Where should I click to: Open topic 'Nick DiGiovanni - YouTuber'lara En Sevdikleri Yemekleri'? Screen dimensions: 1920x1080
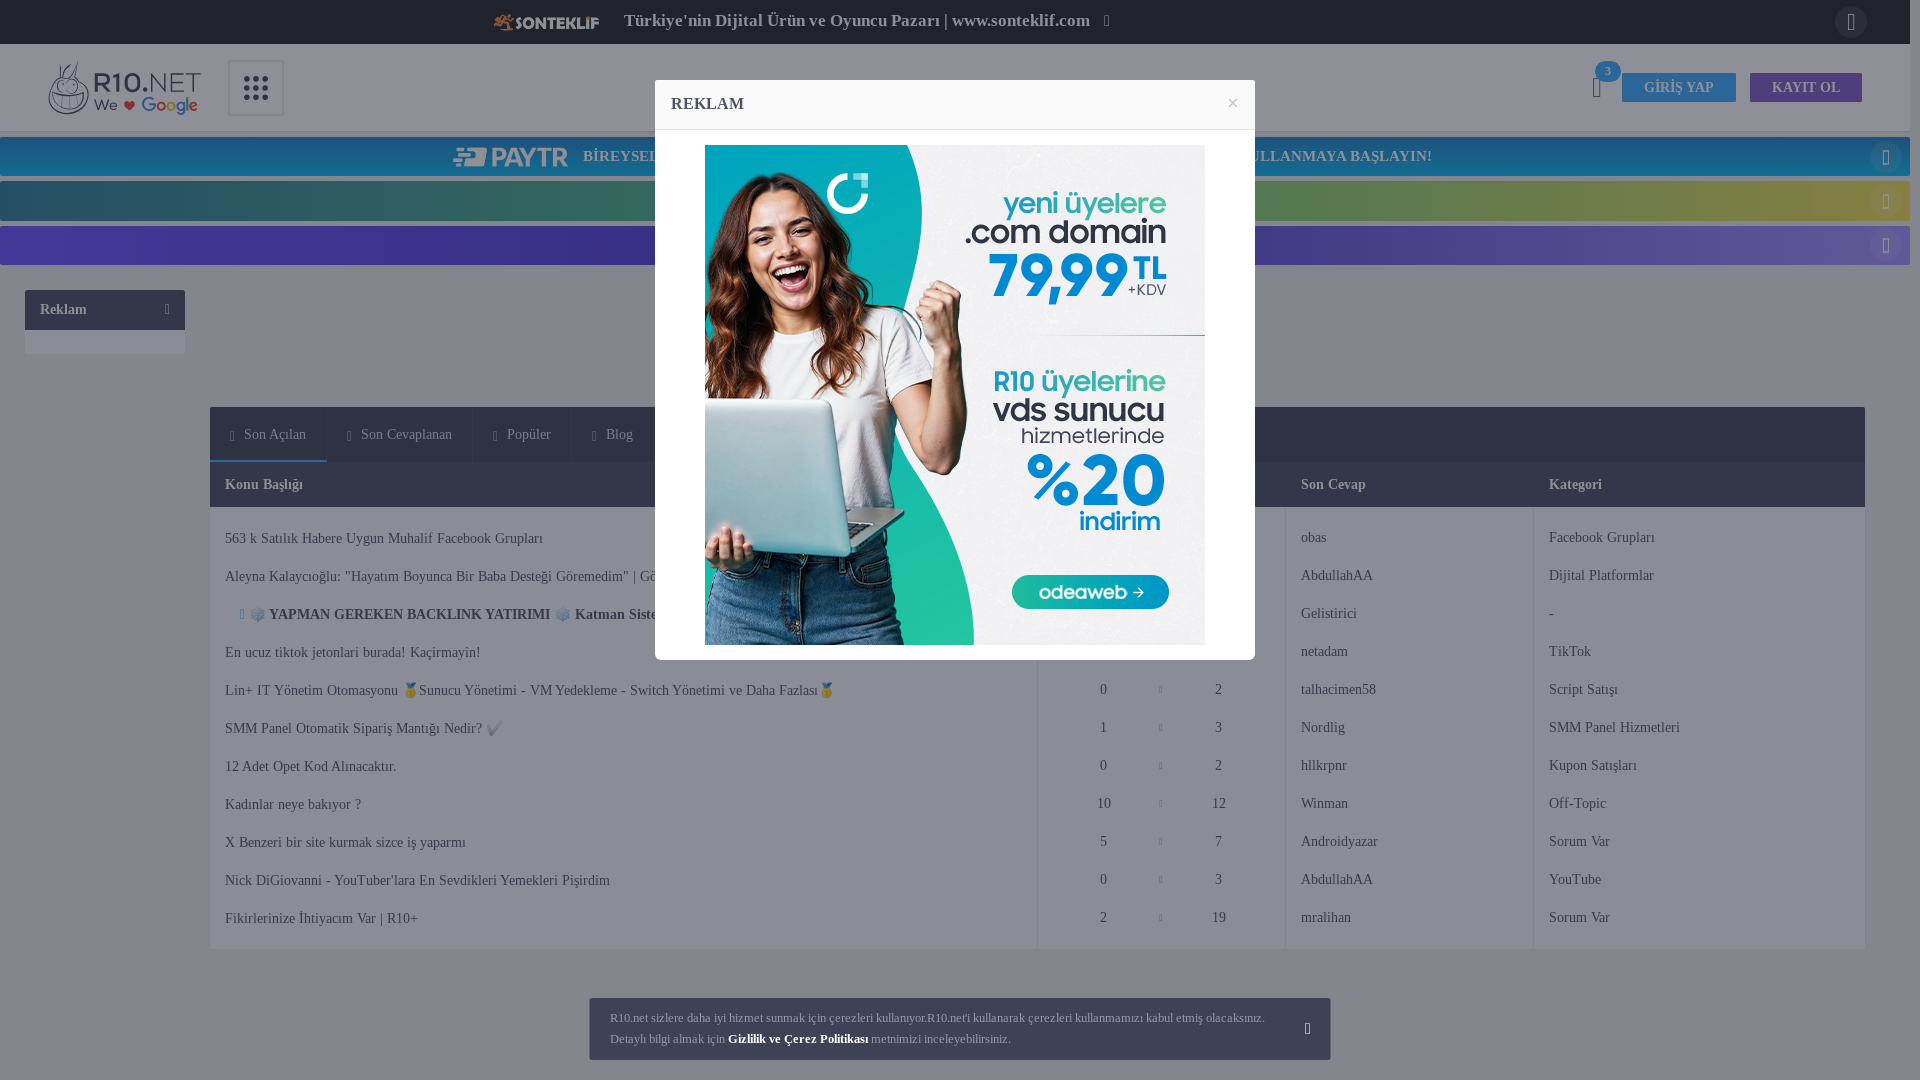tap(417, 881)
